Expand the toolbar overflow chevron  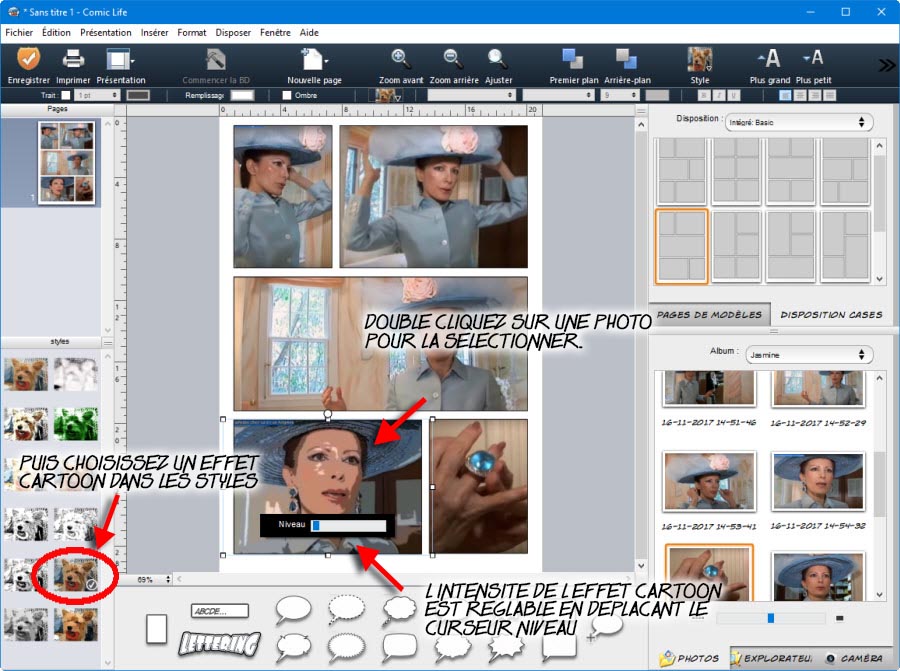click(x=886, y=65)
